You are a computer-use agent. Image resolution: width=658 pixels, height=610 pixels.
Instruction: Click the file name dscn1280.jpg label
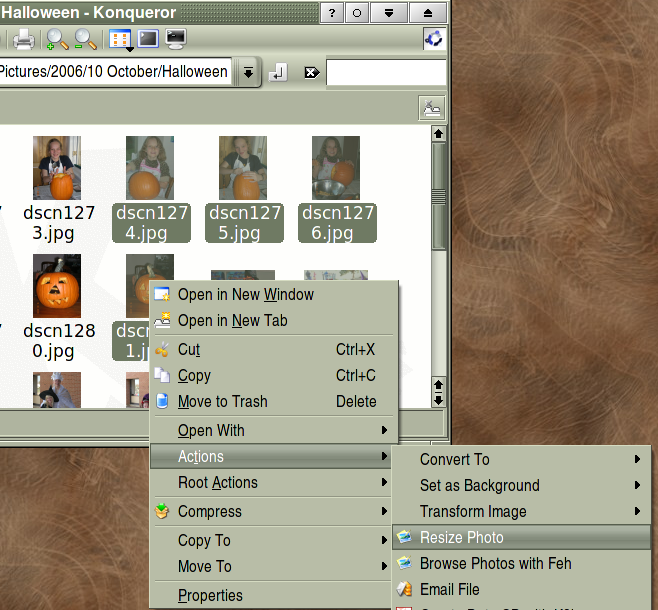pos(59,341)
